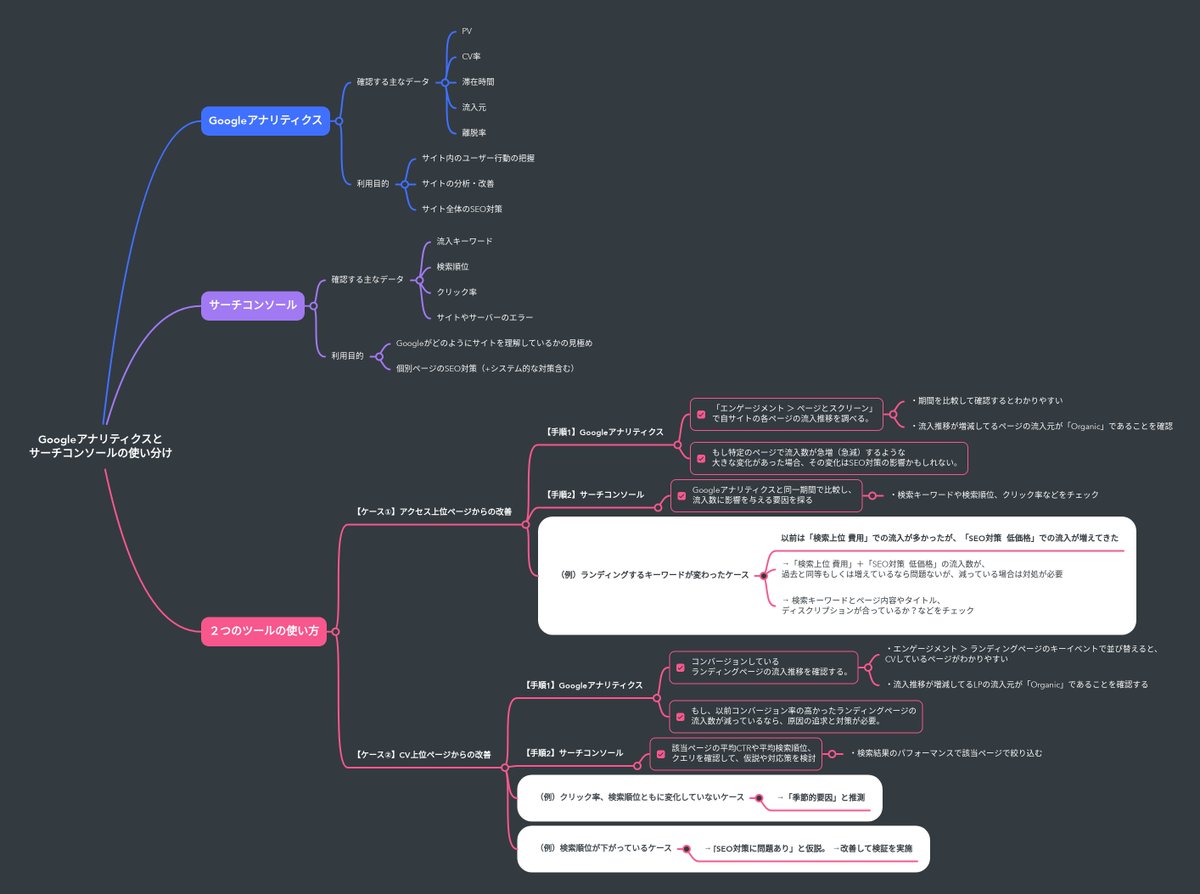Select the 【ケース②】CV上位ページからの改善 node
This screenshot has width=1200, height=894.
[424, 754]
